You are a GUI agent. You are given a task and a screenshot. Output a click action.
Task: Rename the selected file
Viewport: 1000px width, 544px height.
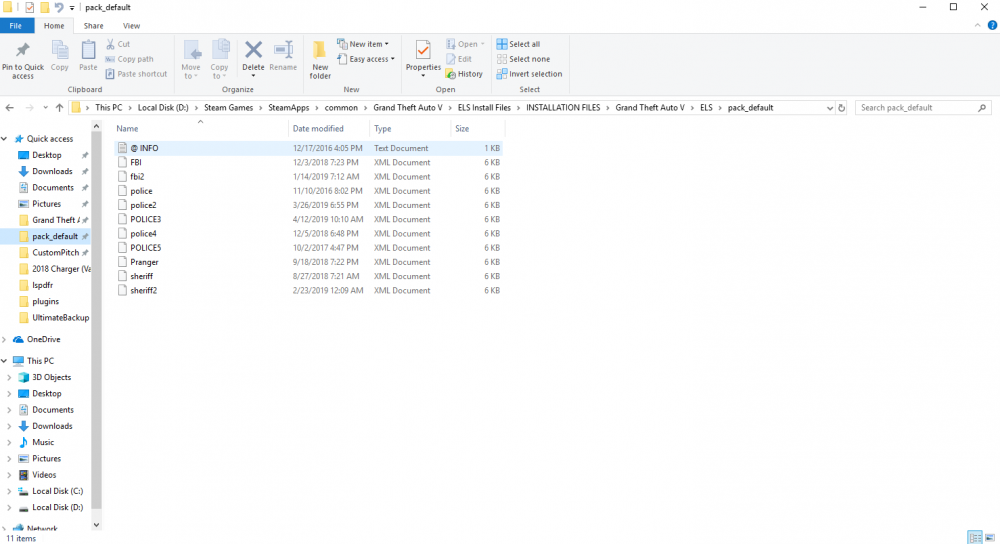tap(283, 56)
